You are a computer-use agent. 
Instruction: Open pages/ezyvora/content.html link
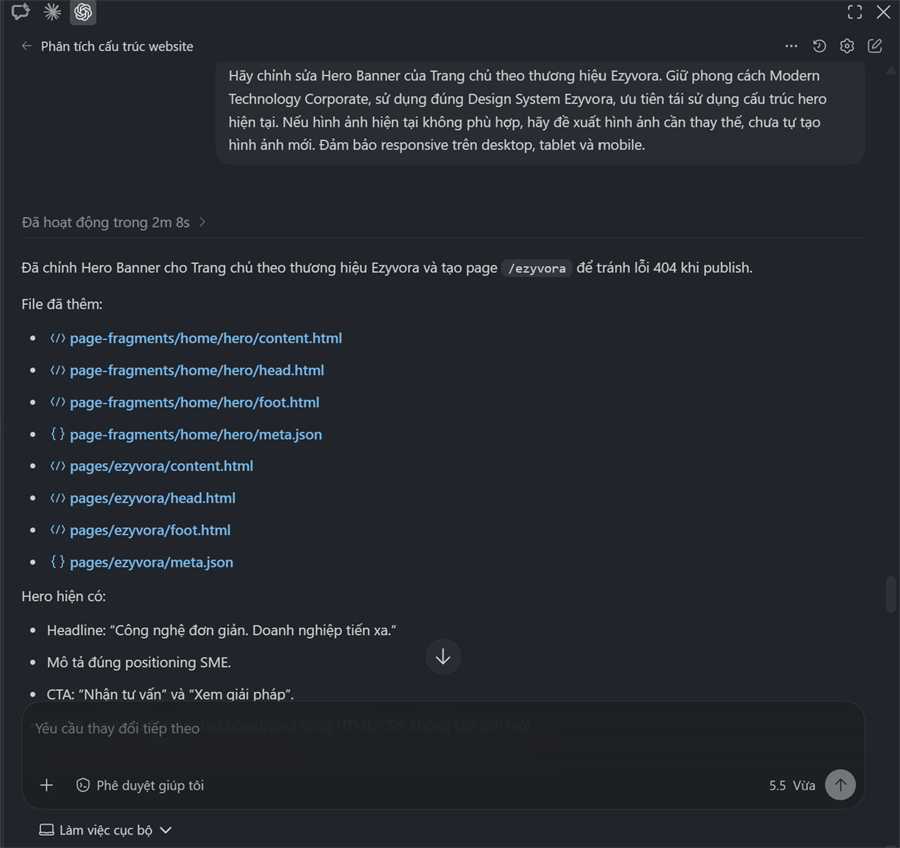click(x=161, y=466)
